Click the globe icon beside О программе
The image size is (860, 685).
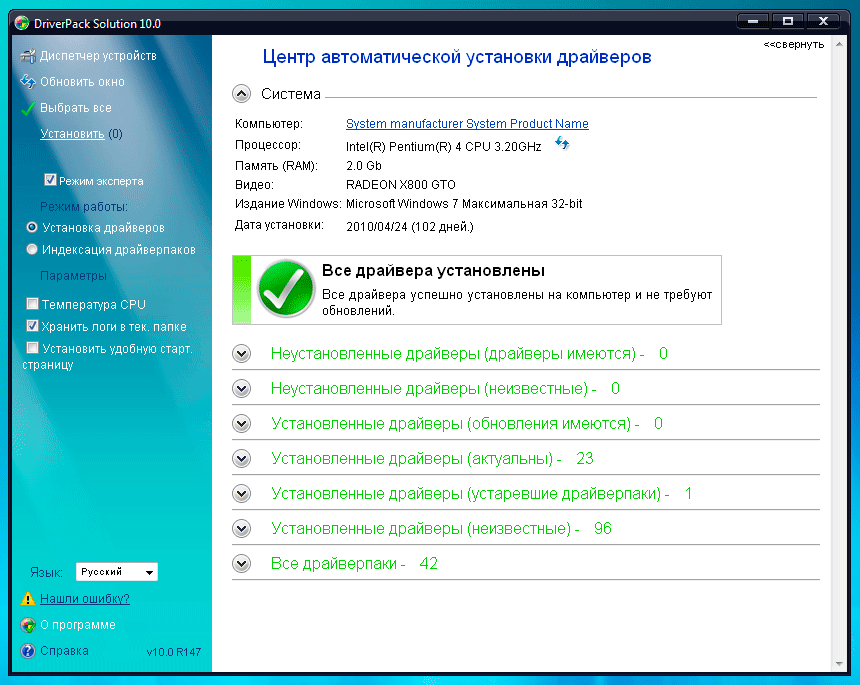point(27,625)
